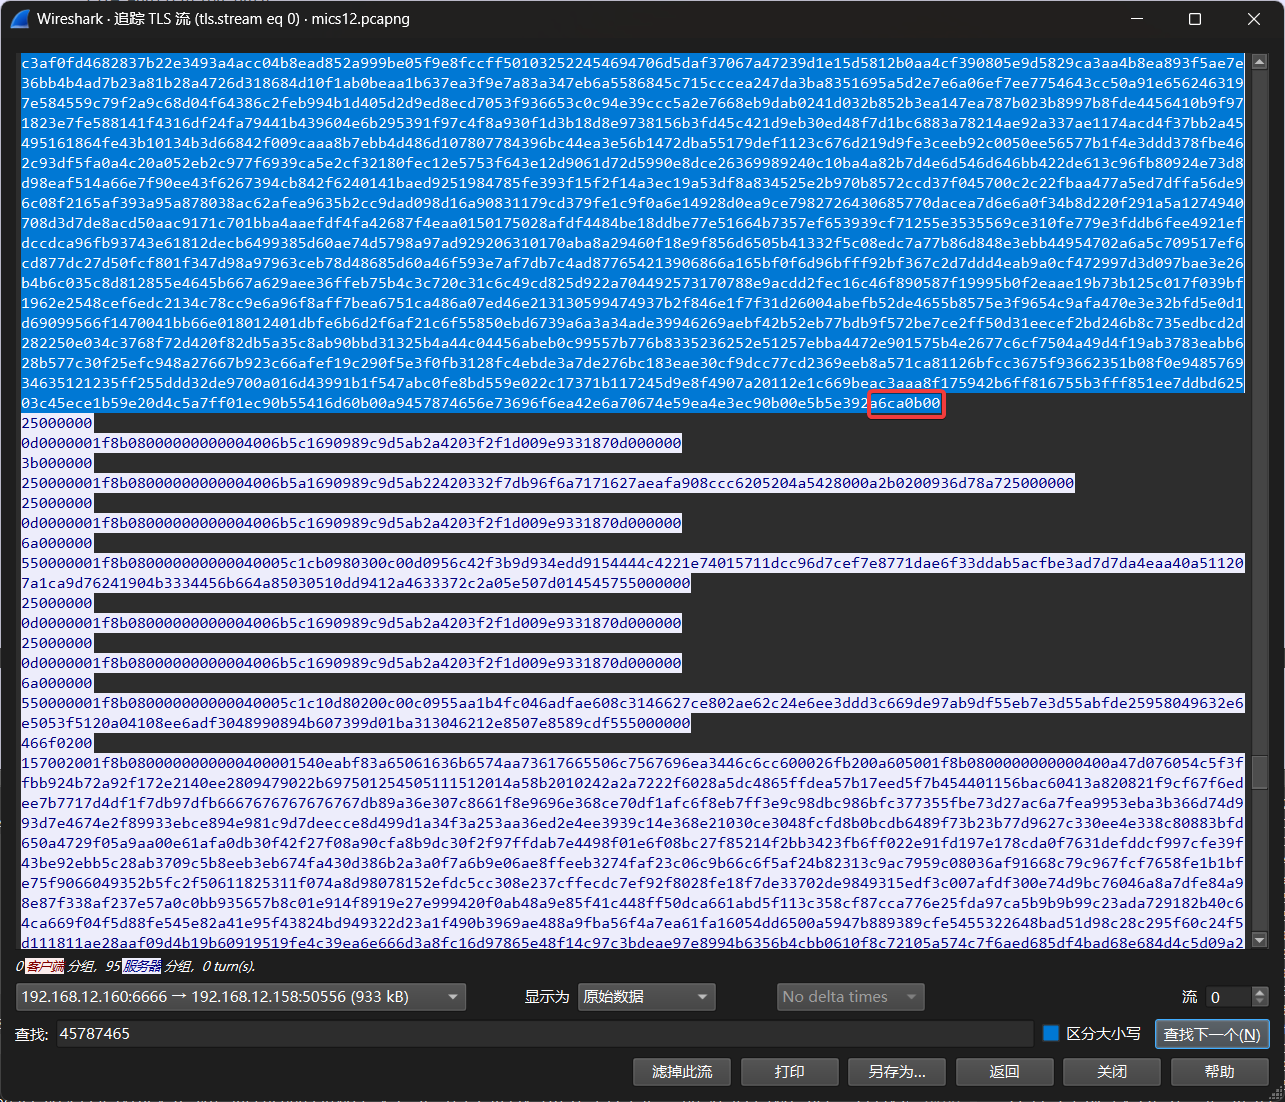Click 查找下一个(N) to find next match
Screen dimensions: 1285x1102
(1212, 1034)
